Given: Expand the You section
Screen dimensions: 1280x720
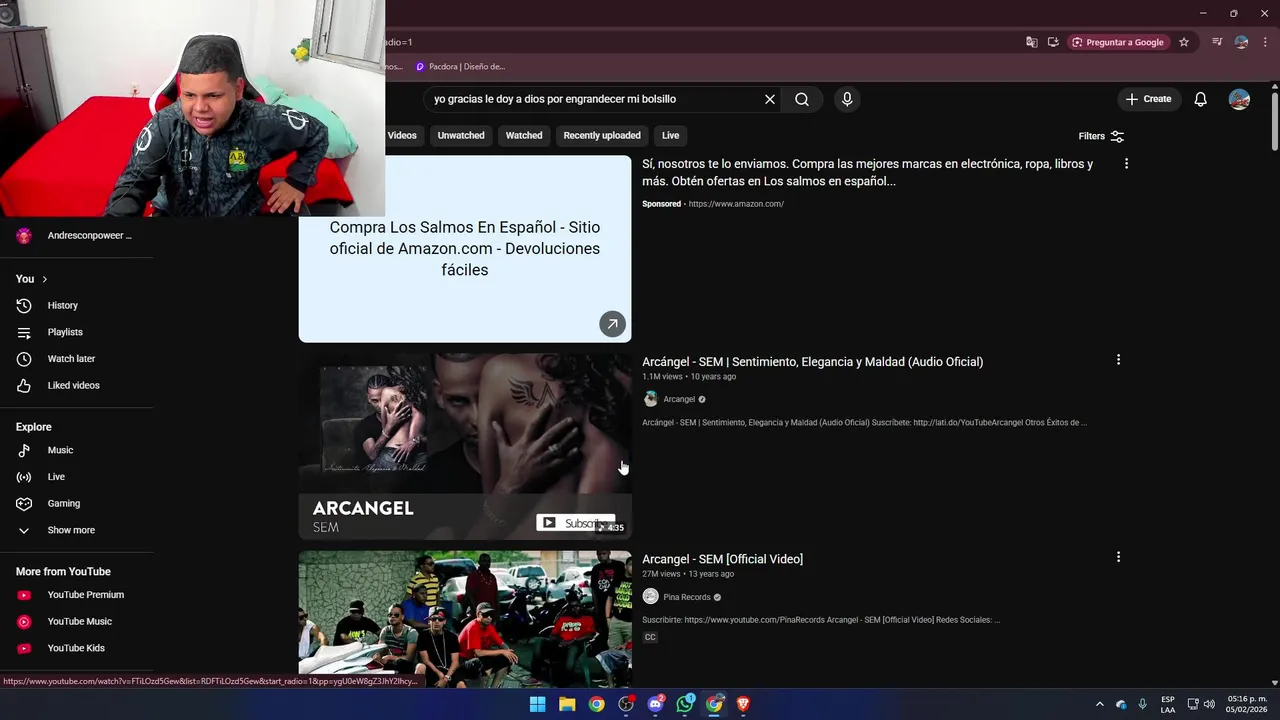Looking at the screenshot, I should (x=32, y=279).
